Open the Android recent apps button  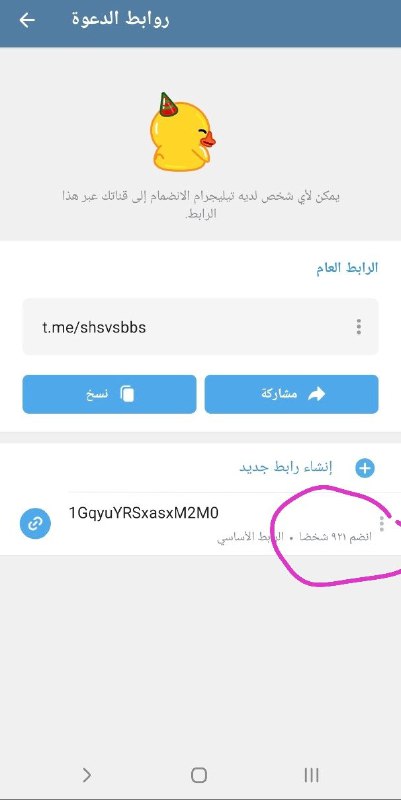(311, 775)
